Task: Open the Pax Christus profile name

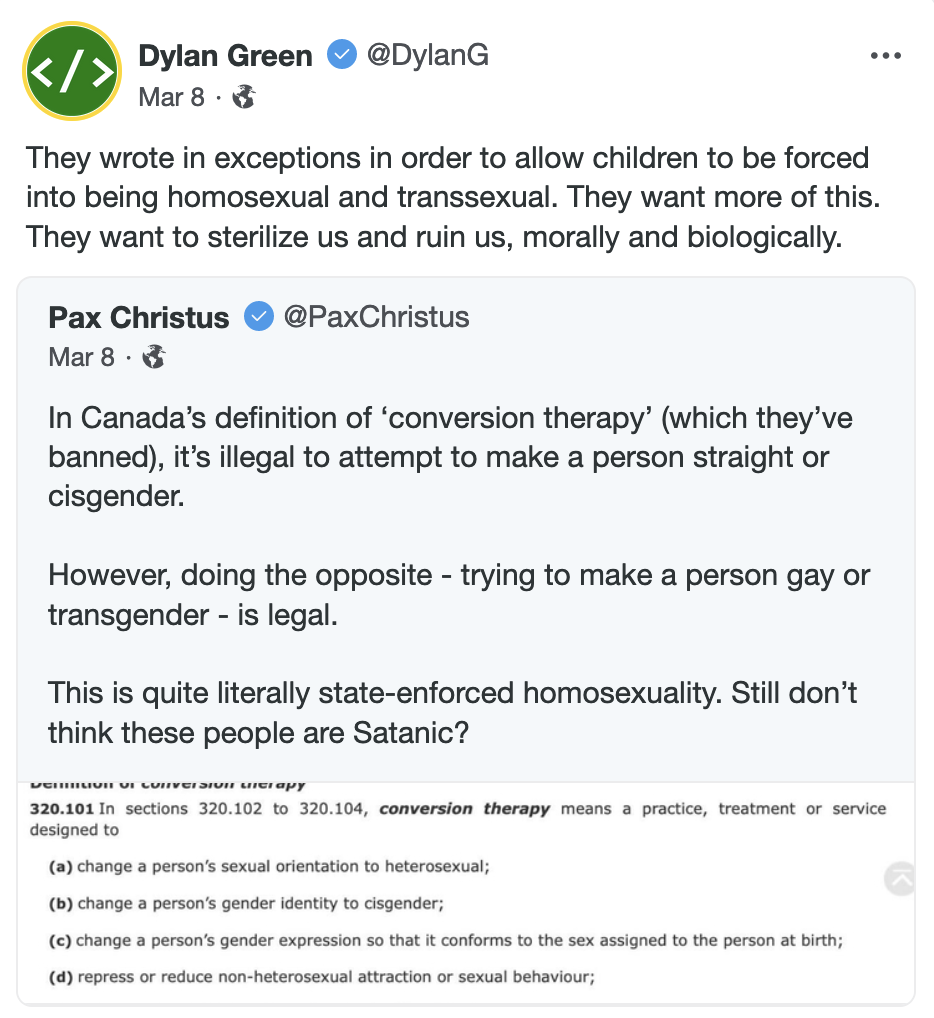Action: (139, 318)
